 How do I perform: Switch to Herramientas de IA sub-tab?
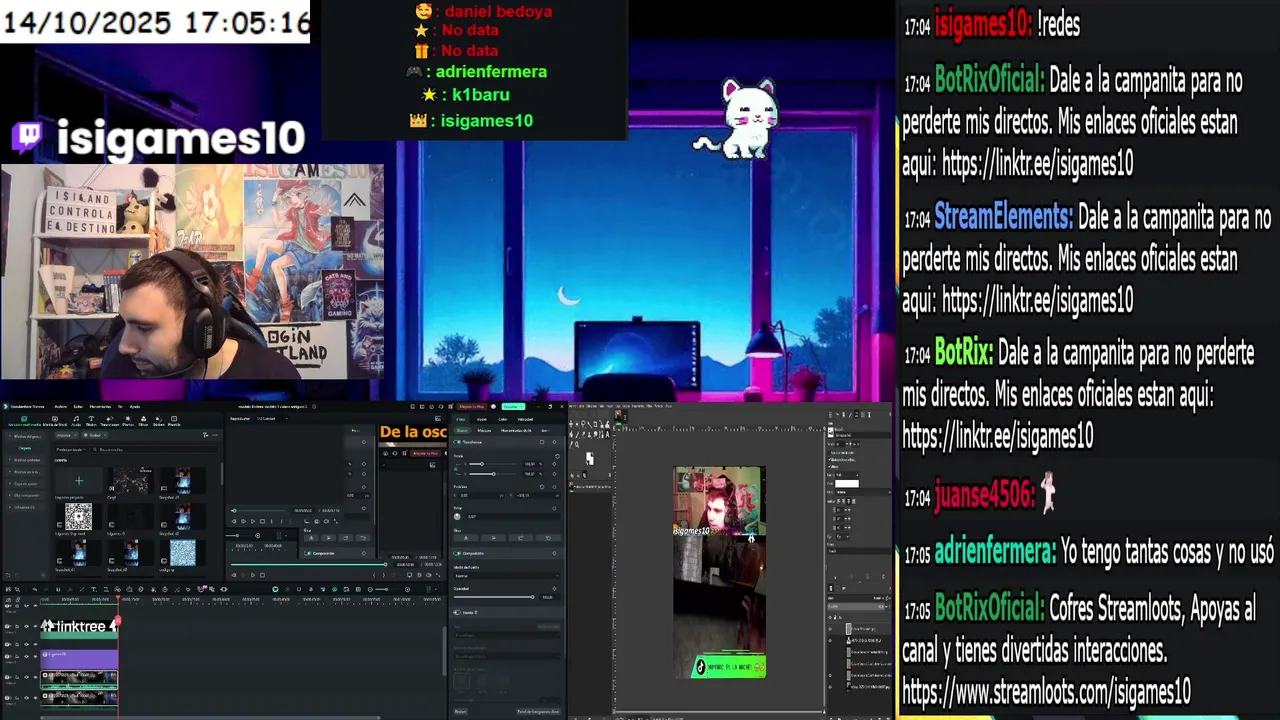(516, 430)
